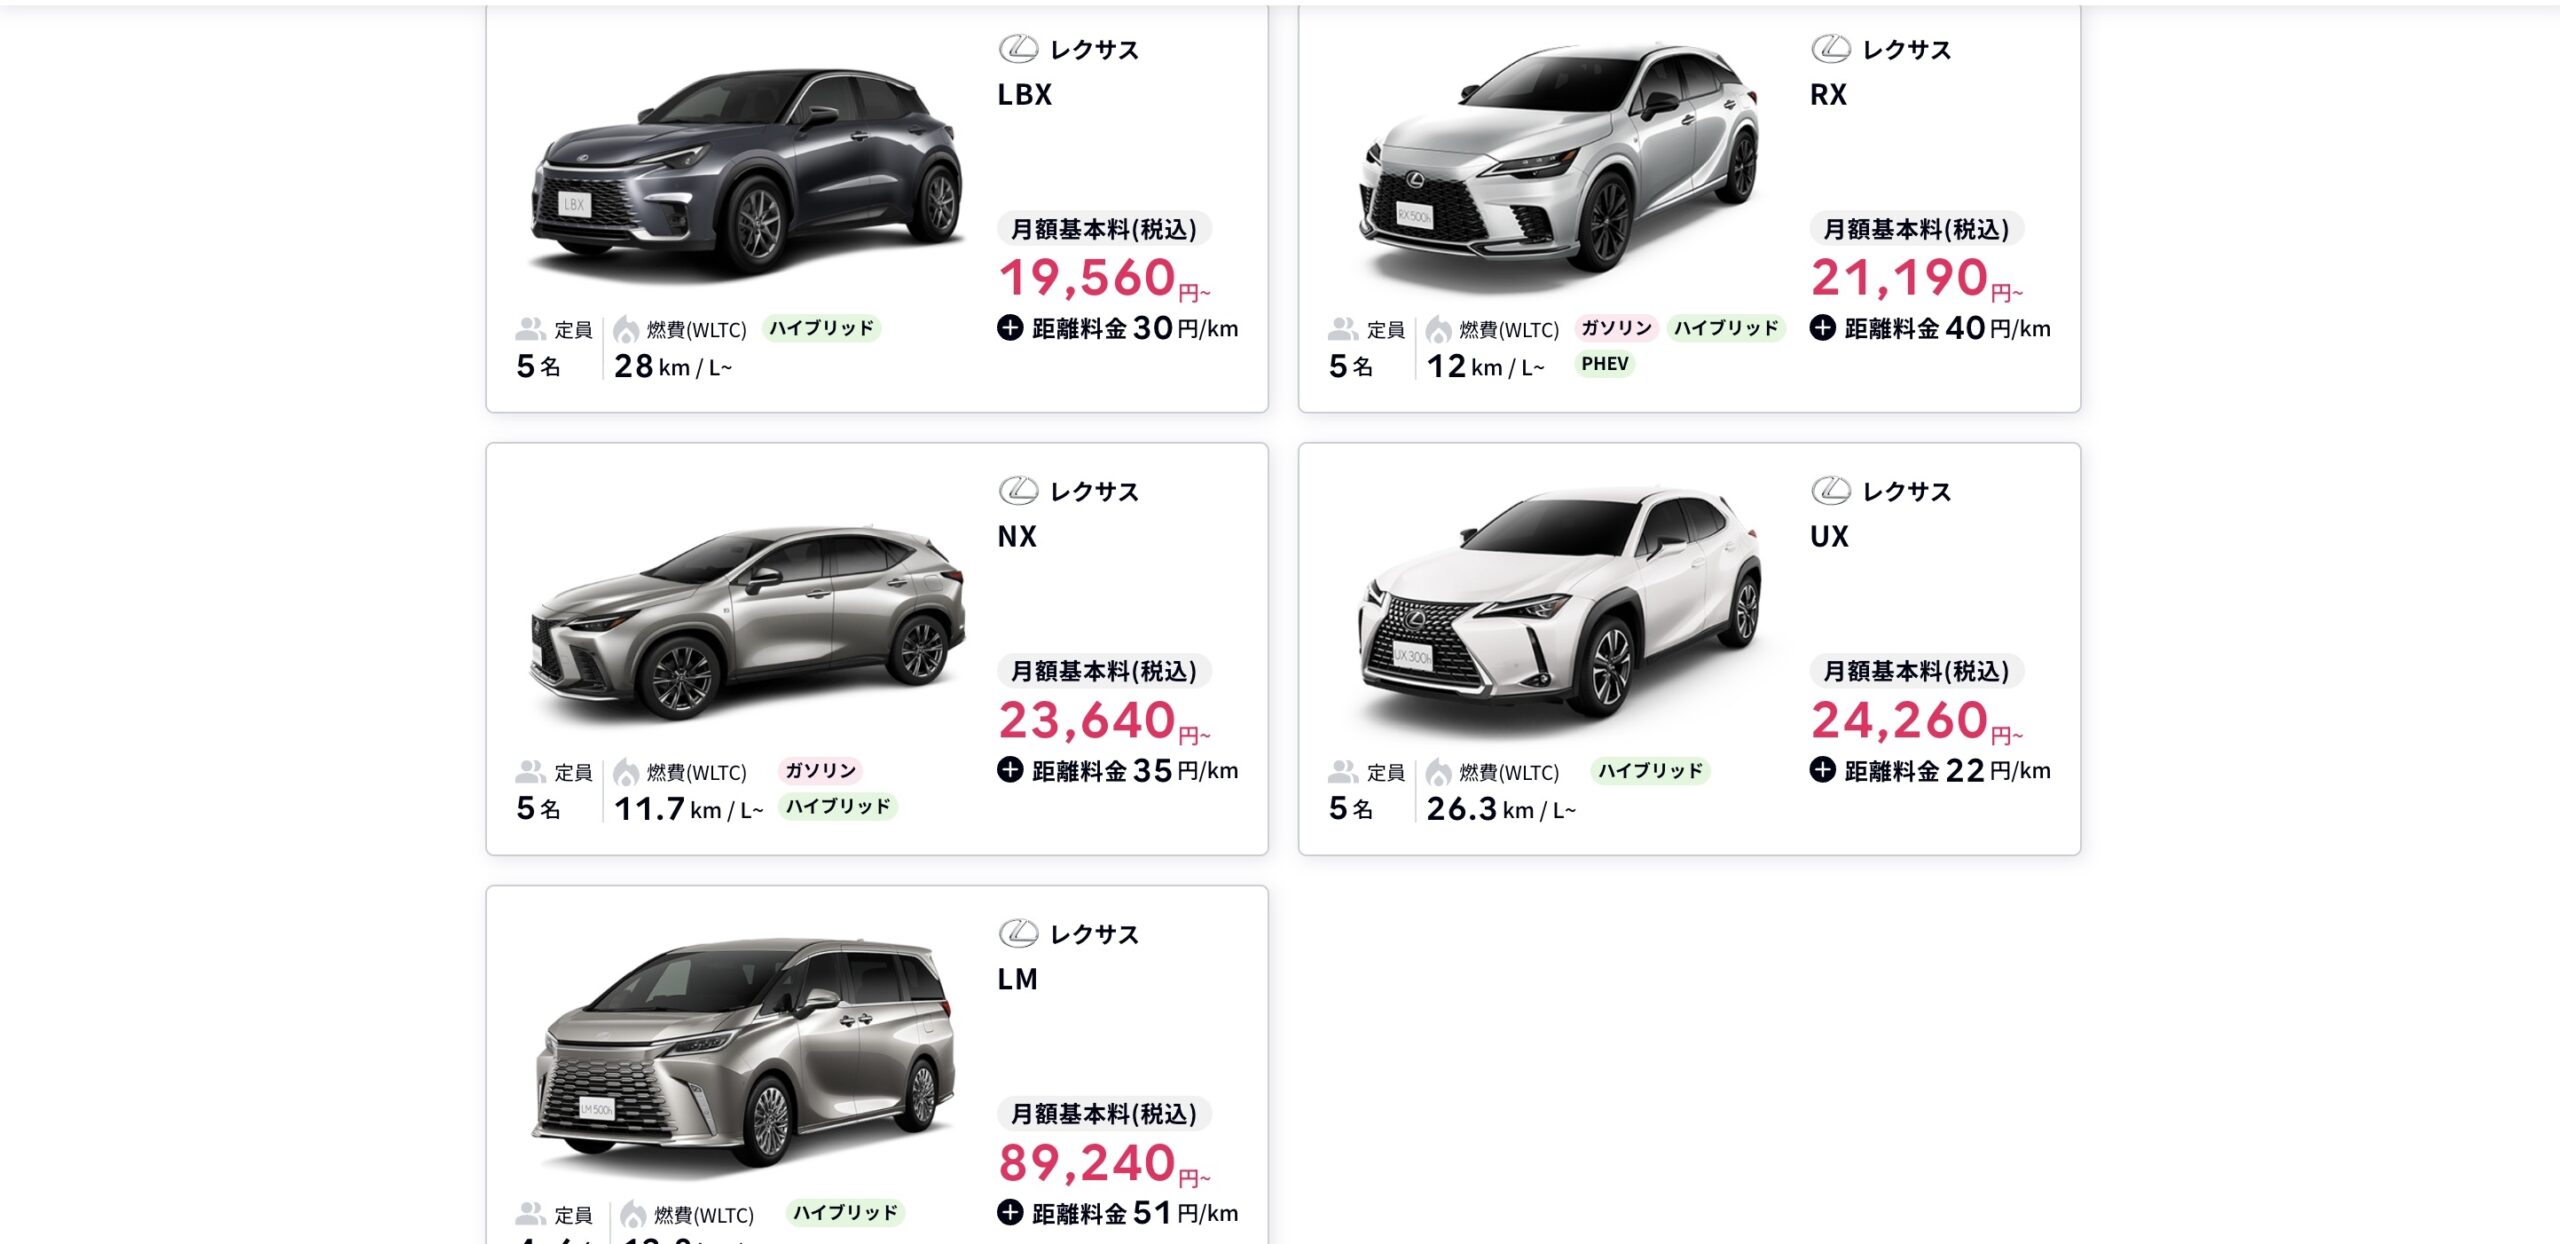Click the PHEV tag on RX card

pyautogui.click(x=1605, y=364)
